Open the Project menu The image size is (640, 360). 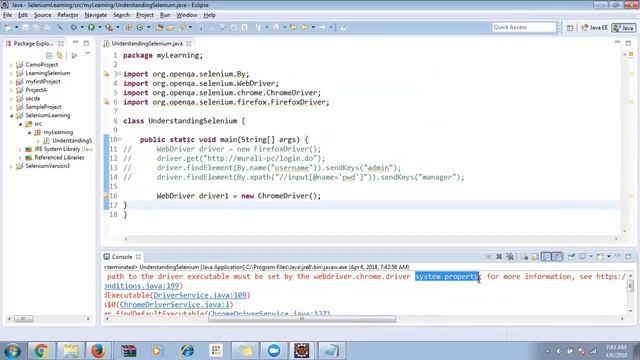(145, 15)
